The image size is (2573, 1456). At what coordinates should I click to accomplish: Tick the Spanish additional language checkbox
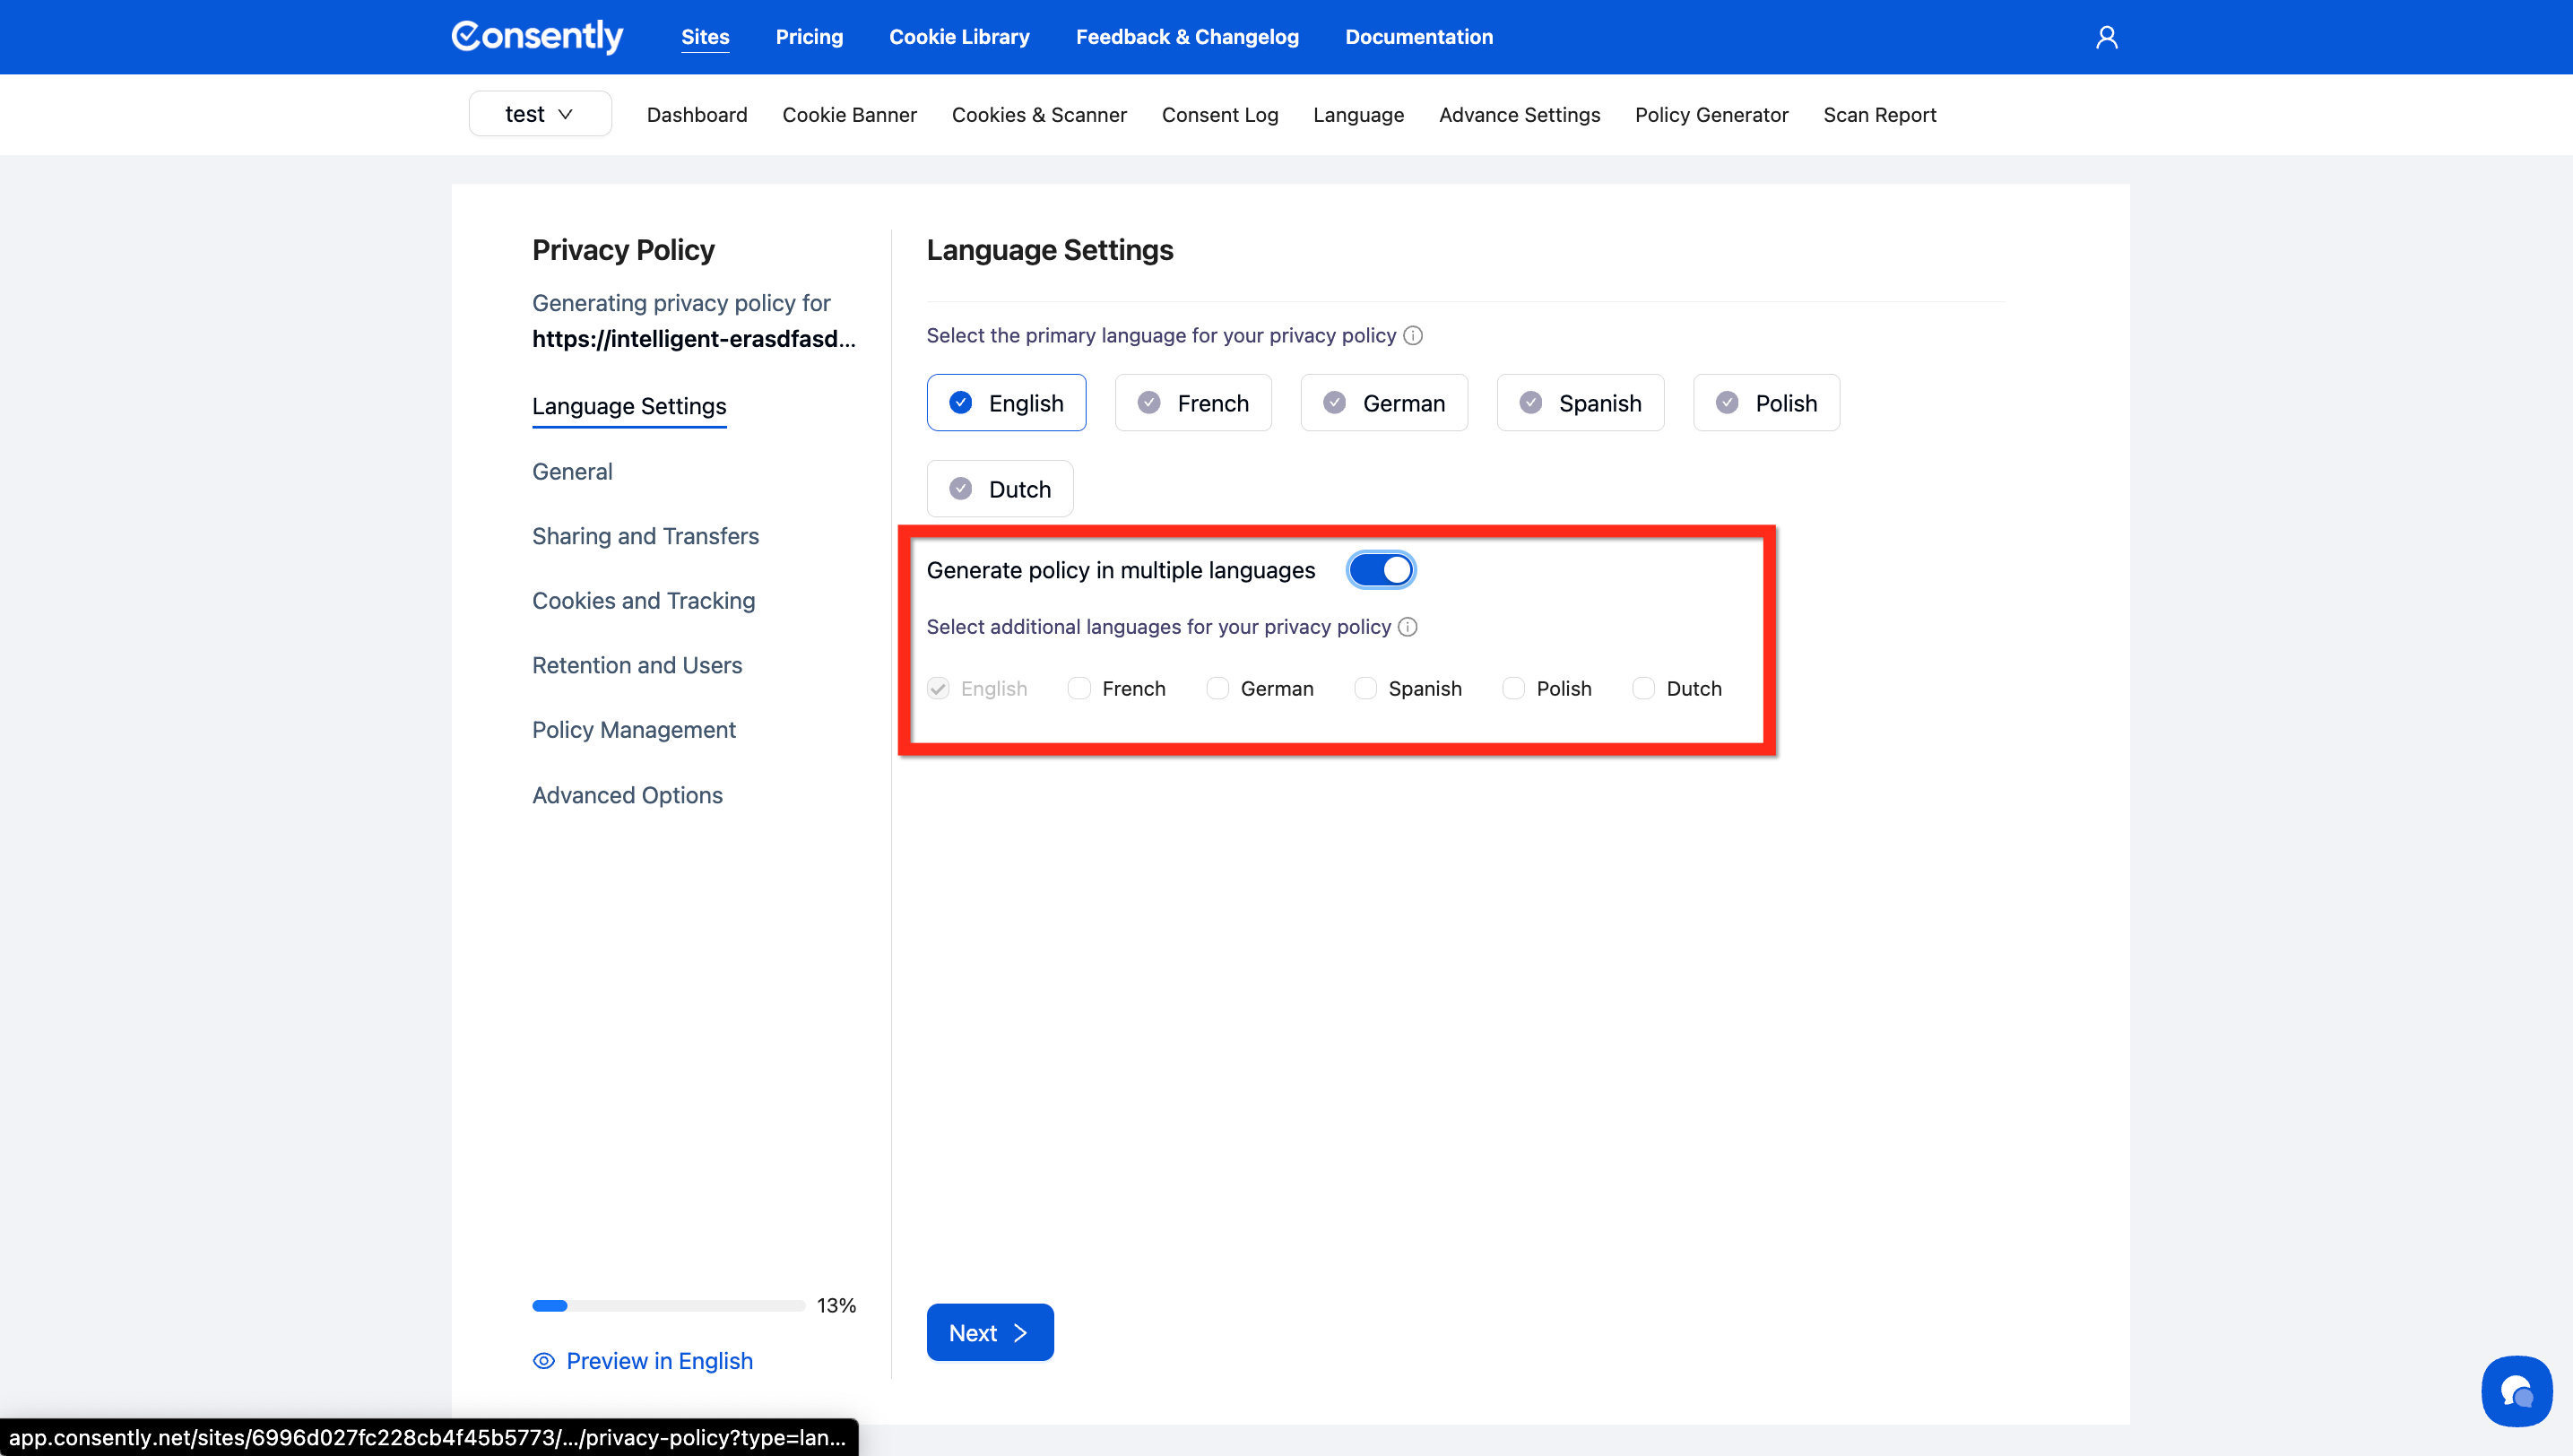(x=1365, y=689)
